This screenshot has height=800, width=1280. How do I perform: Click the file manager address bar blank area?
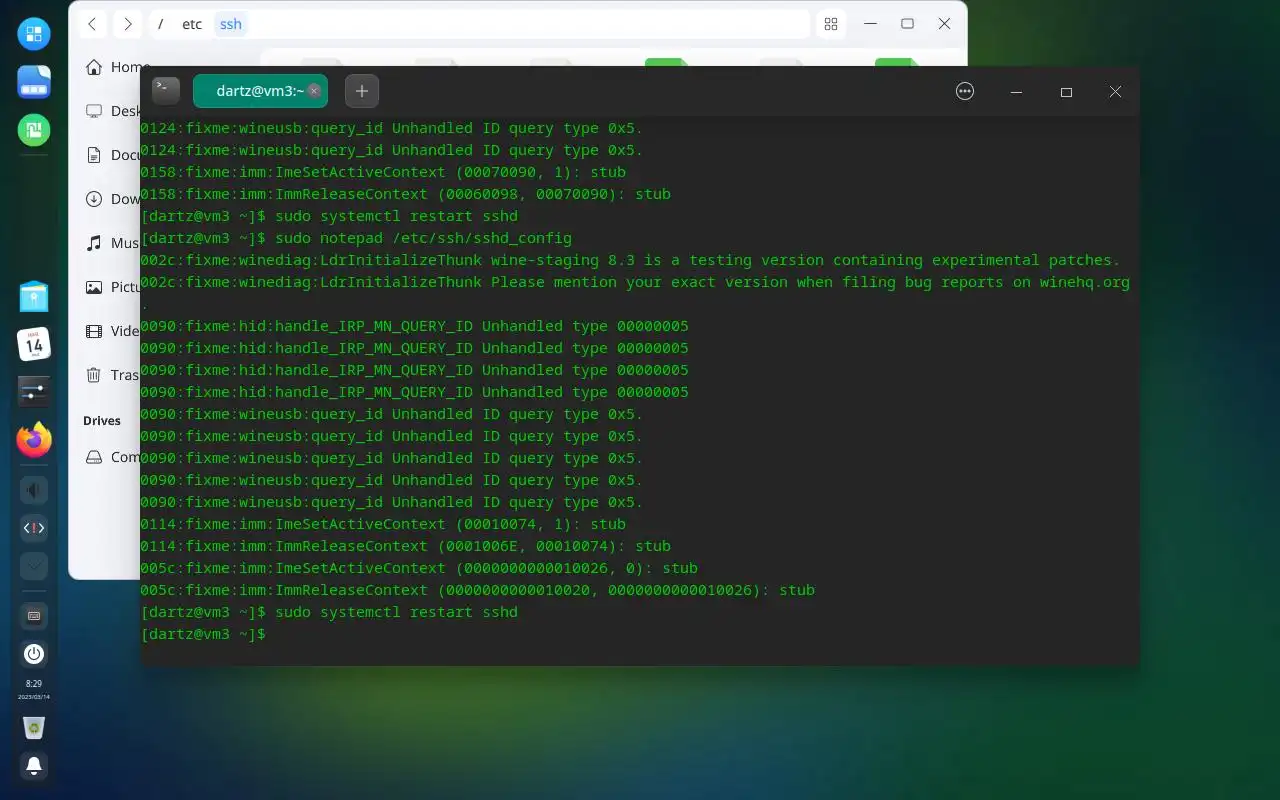[x=530, y=24]
